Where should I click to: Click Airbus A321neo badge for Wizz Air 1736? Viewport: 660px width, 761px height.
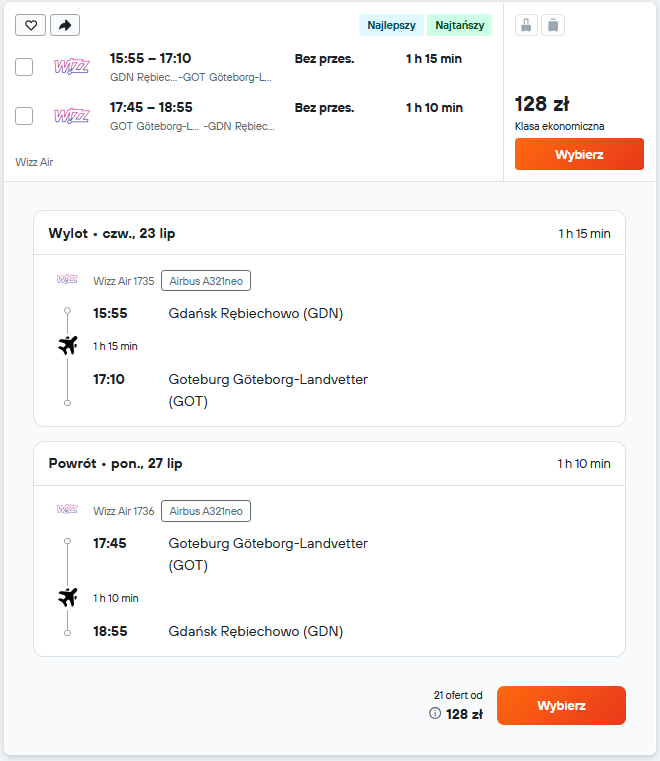(206, 511)
